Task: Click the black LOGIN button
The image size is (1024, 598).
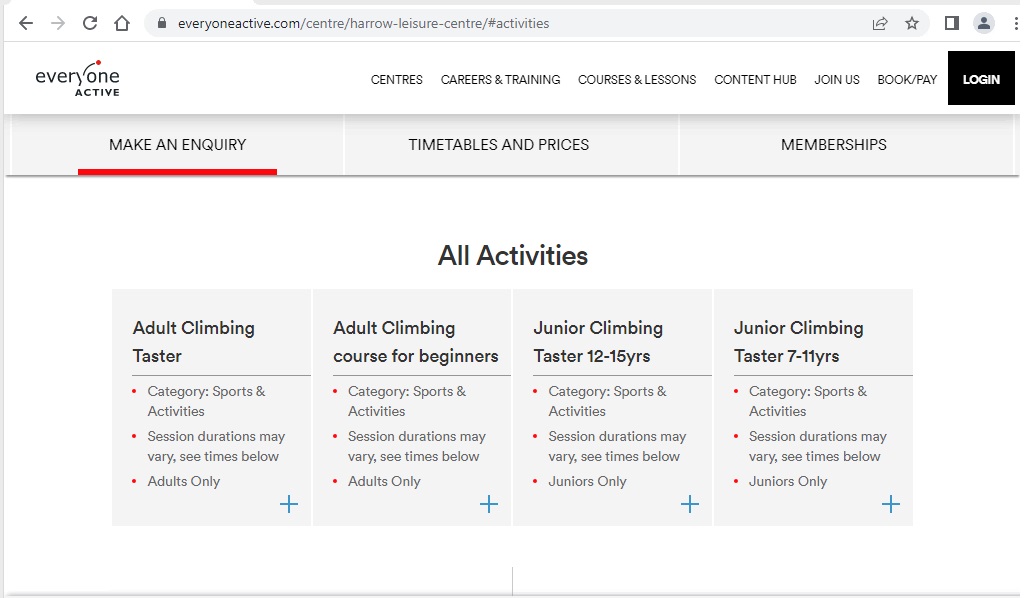Action: point(981,78)
